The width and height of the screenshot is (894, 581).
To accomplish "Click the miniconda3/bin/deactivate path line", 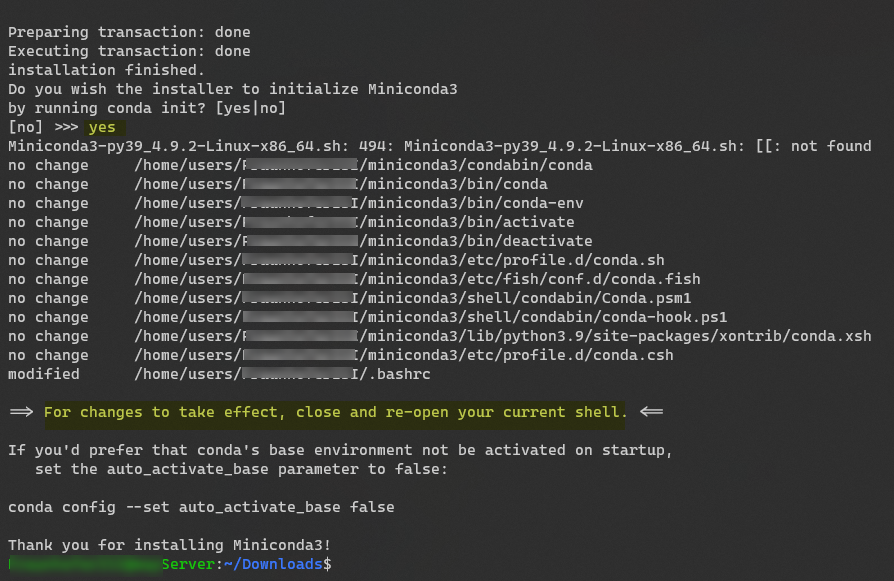I will pos(300,241).
